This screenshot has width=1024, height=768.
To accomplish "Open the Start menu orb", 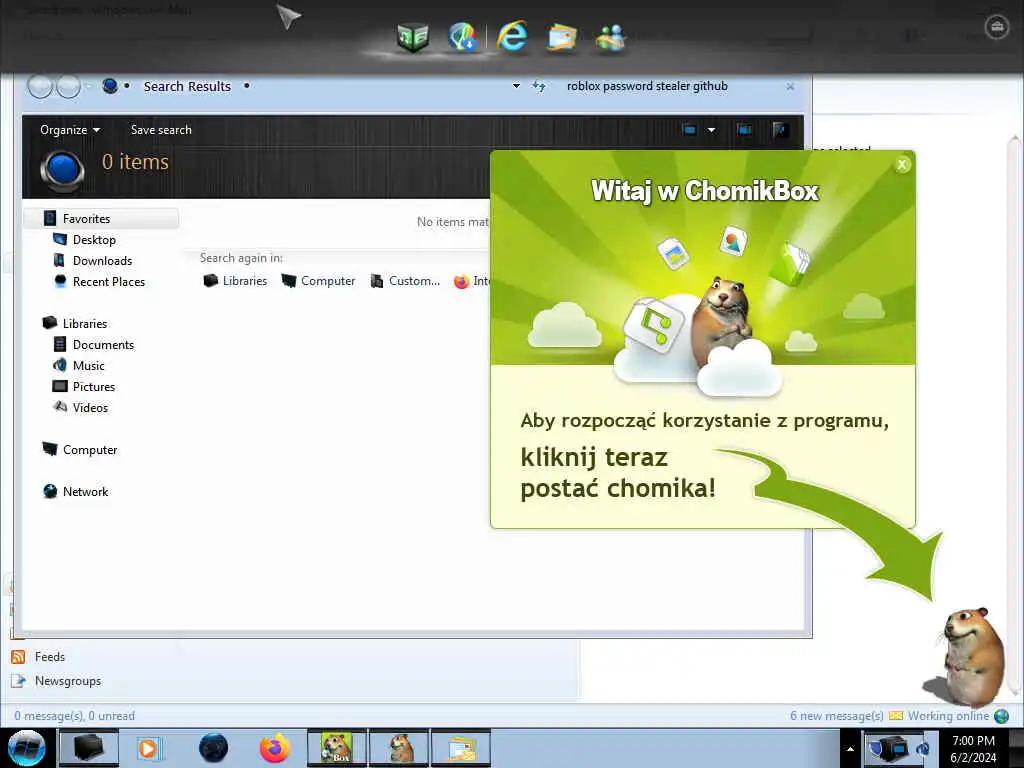I will pyautogui.click(x=26, y=748).
